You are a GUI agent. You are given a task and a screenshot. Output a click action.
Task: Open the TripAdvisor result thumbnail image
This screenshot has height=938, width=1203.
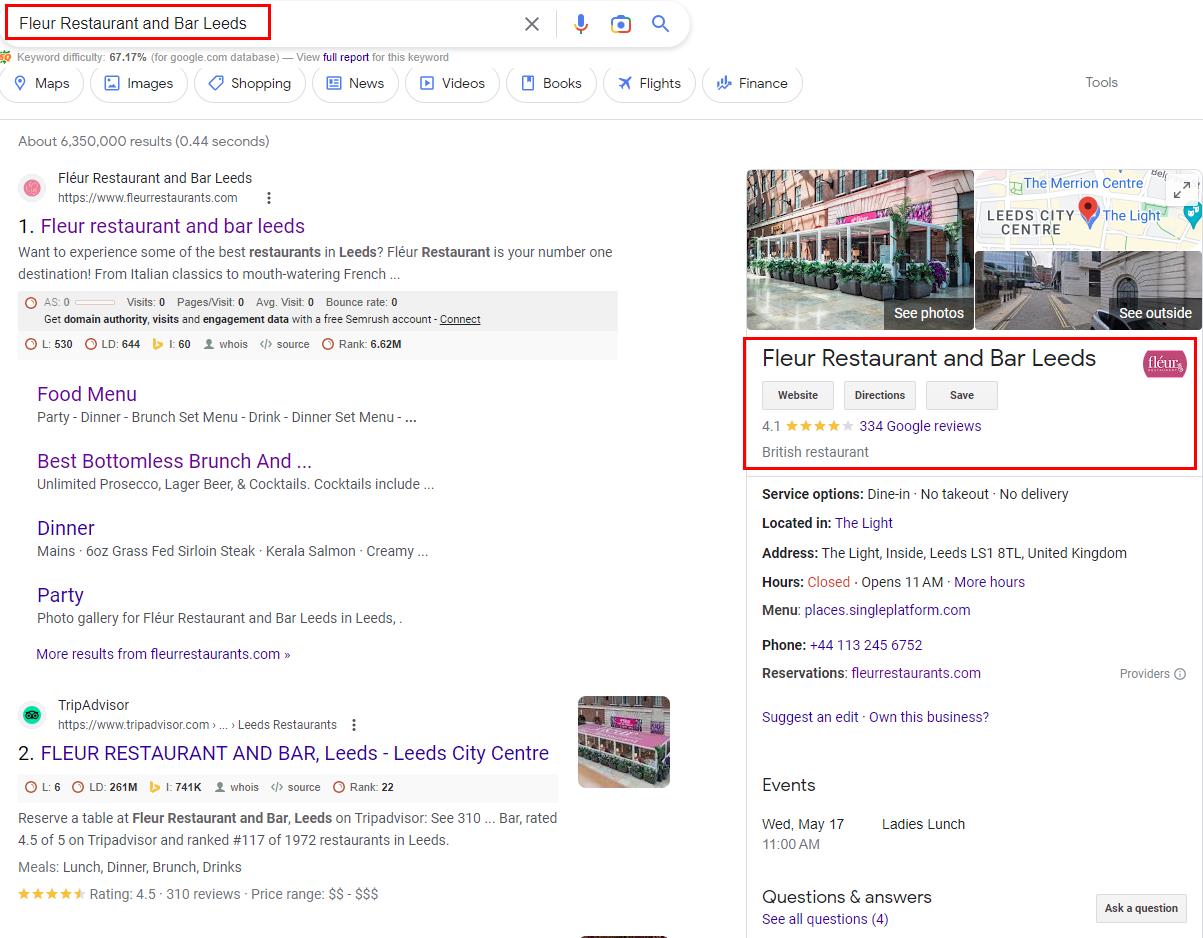[624, 742]
